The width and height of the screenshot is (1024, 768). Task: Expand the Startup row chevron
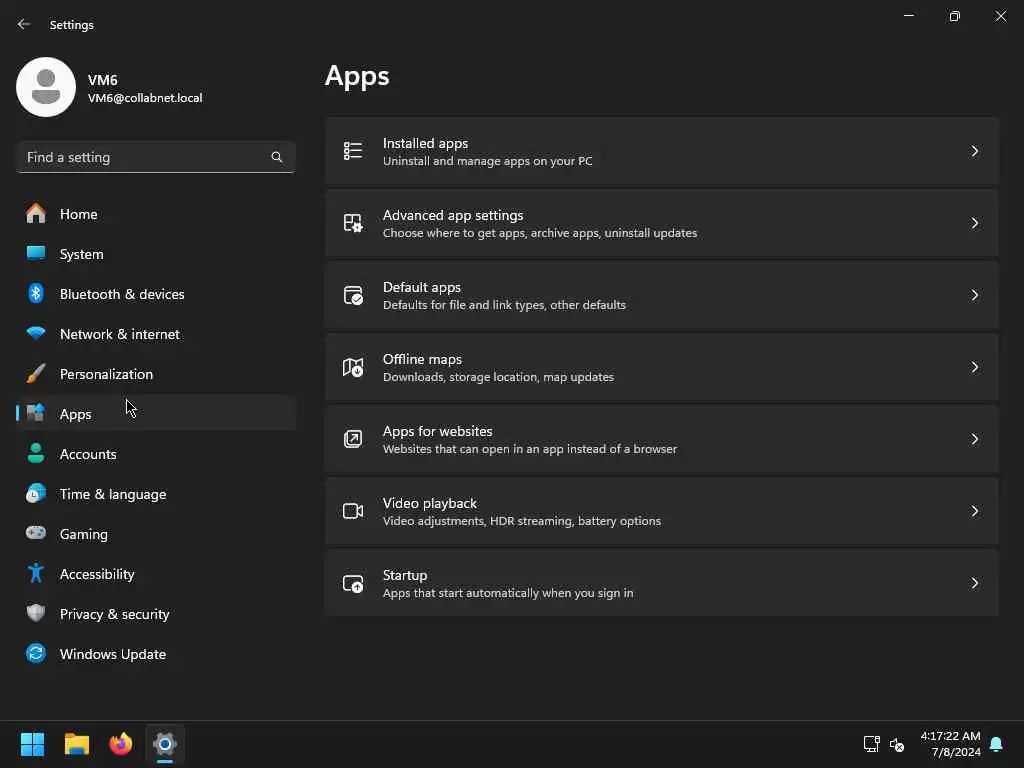click(x=975, y=583)
